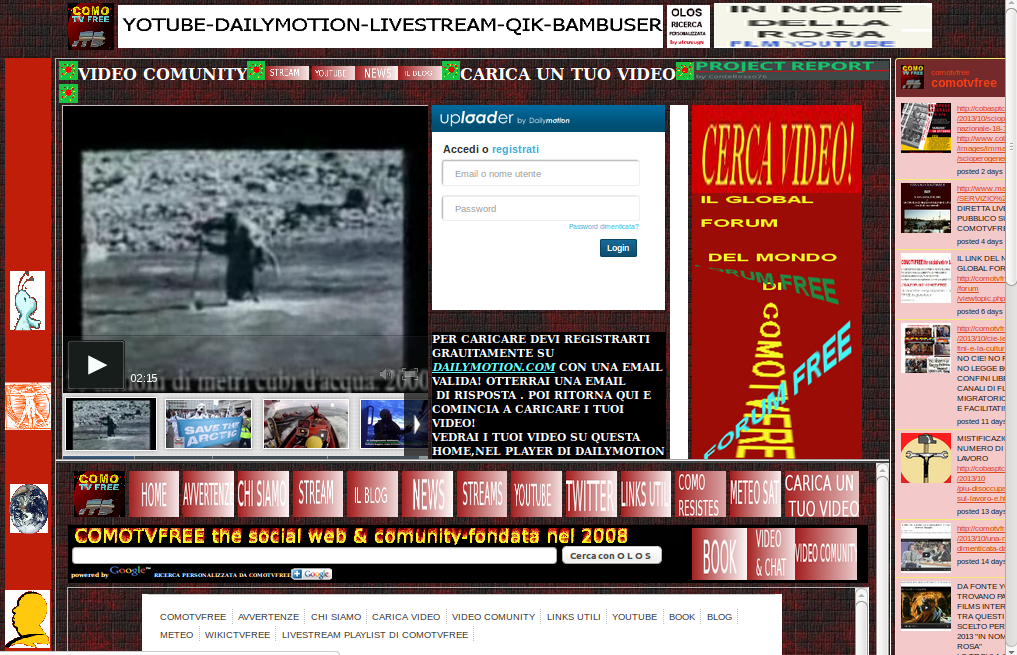1017x655 pixels.
Task: Open the METEO SAT menu tile
Action: [x=755, y=494]
